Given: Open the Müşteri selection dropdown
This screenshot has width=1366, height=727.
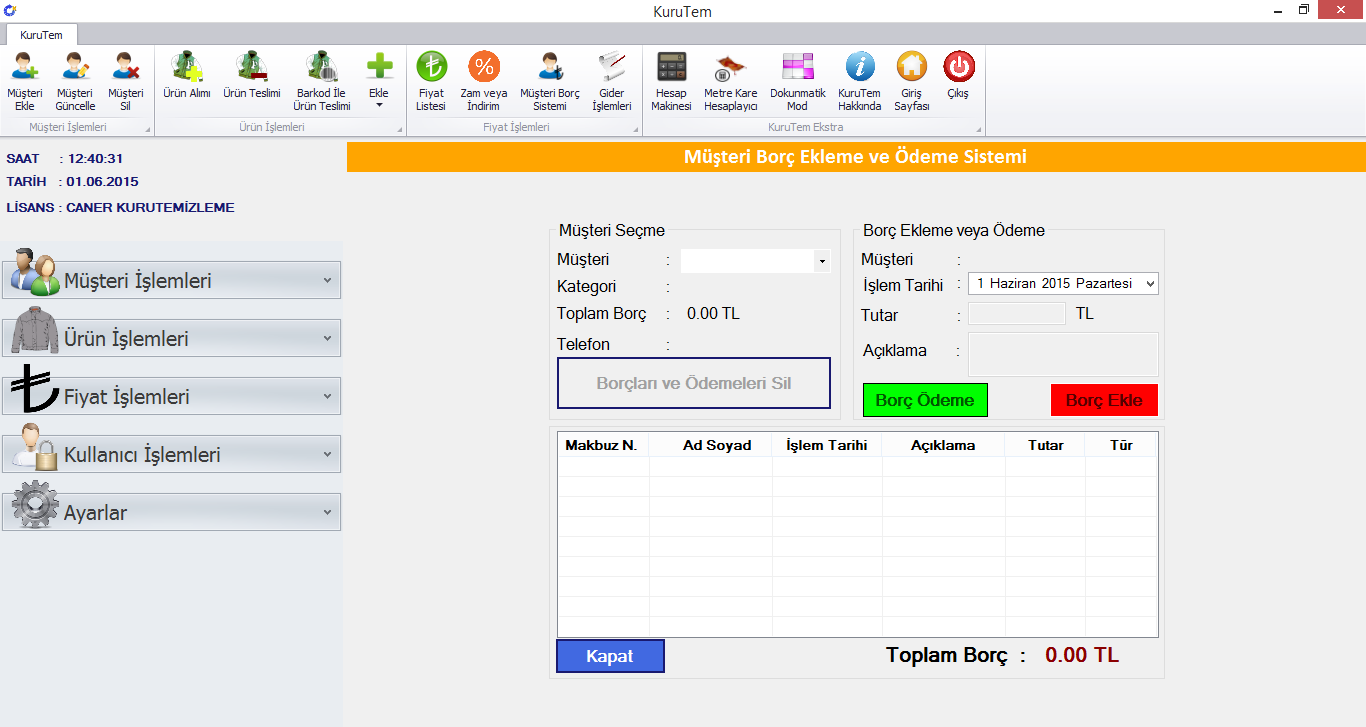Looking at the screenshot, I should click(x=822, y=261).
